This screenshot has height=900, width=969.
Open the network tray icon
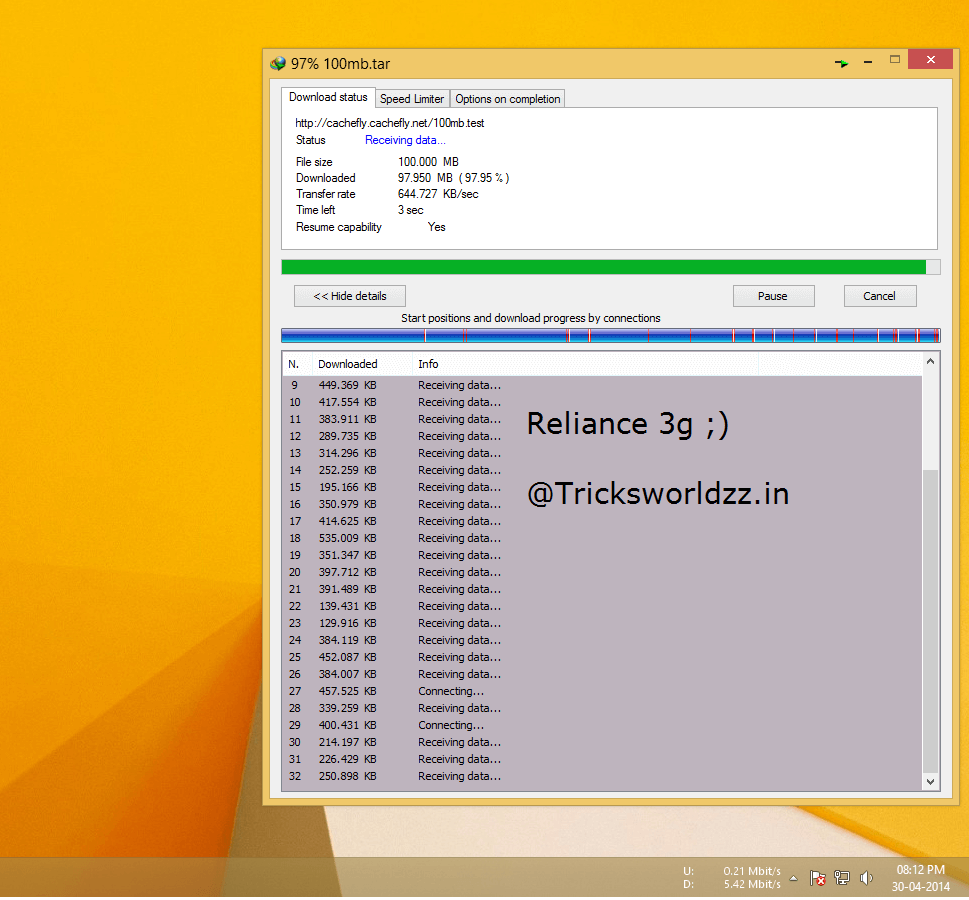[842, 878]
